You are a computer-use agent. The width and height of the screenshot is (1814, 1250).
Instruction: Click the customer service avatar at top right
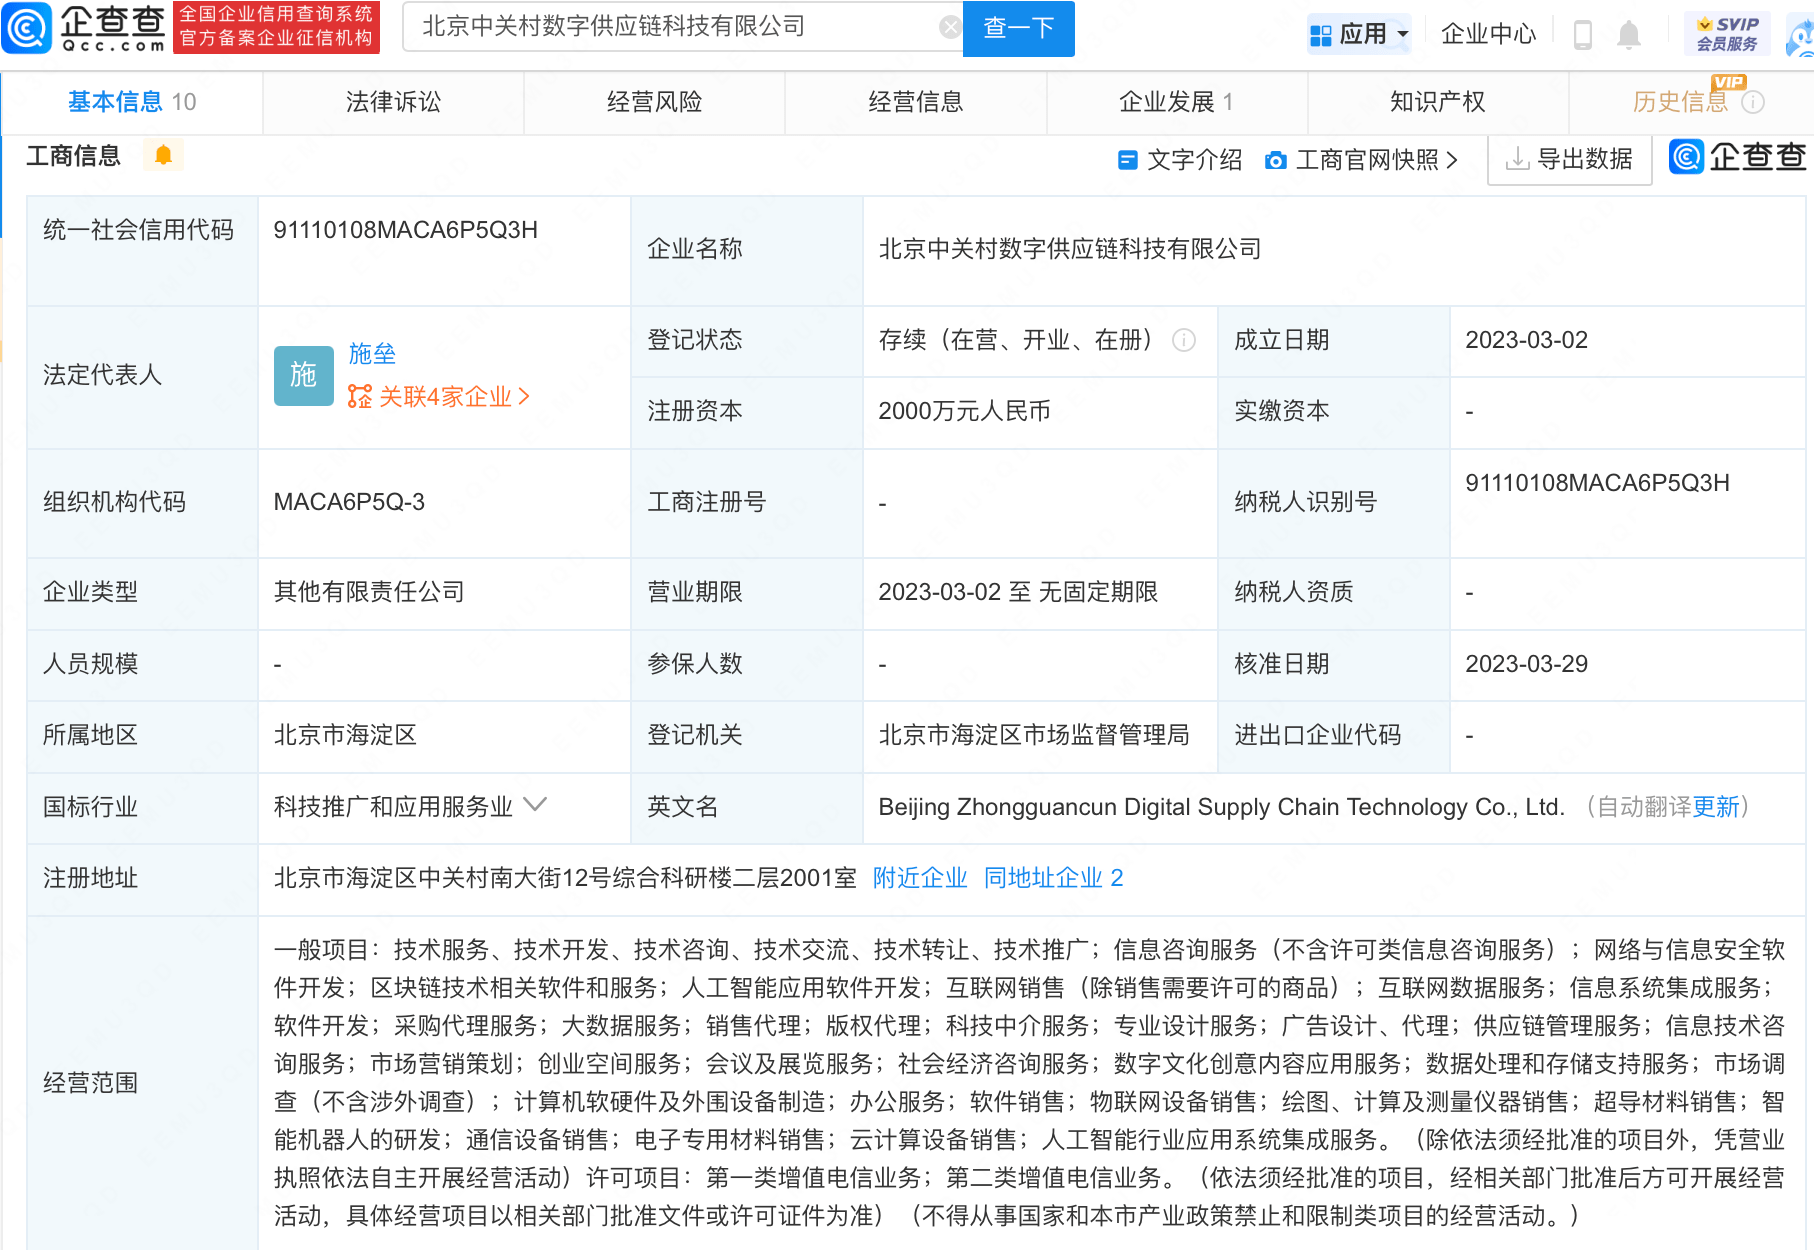pos(1800,37)
